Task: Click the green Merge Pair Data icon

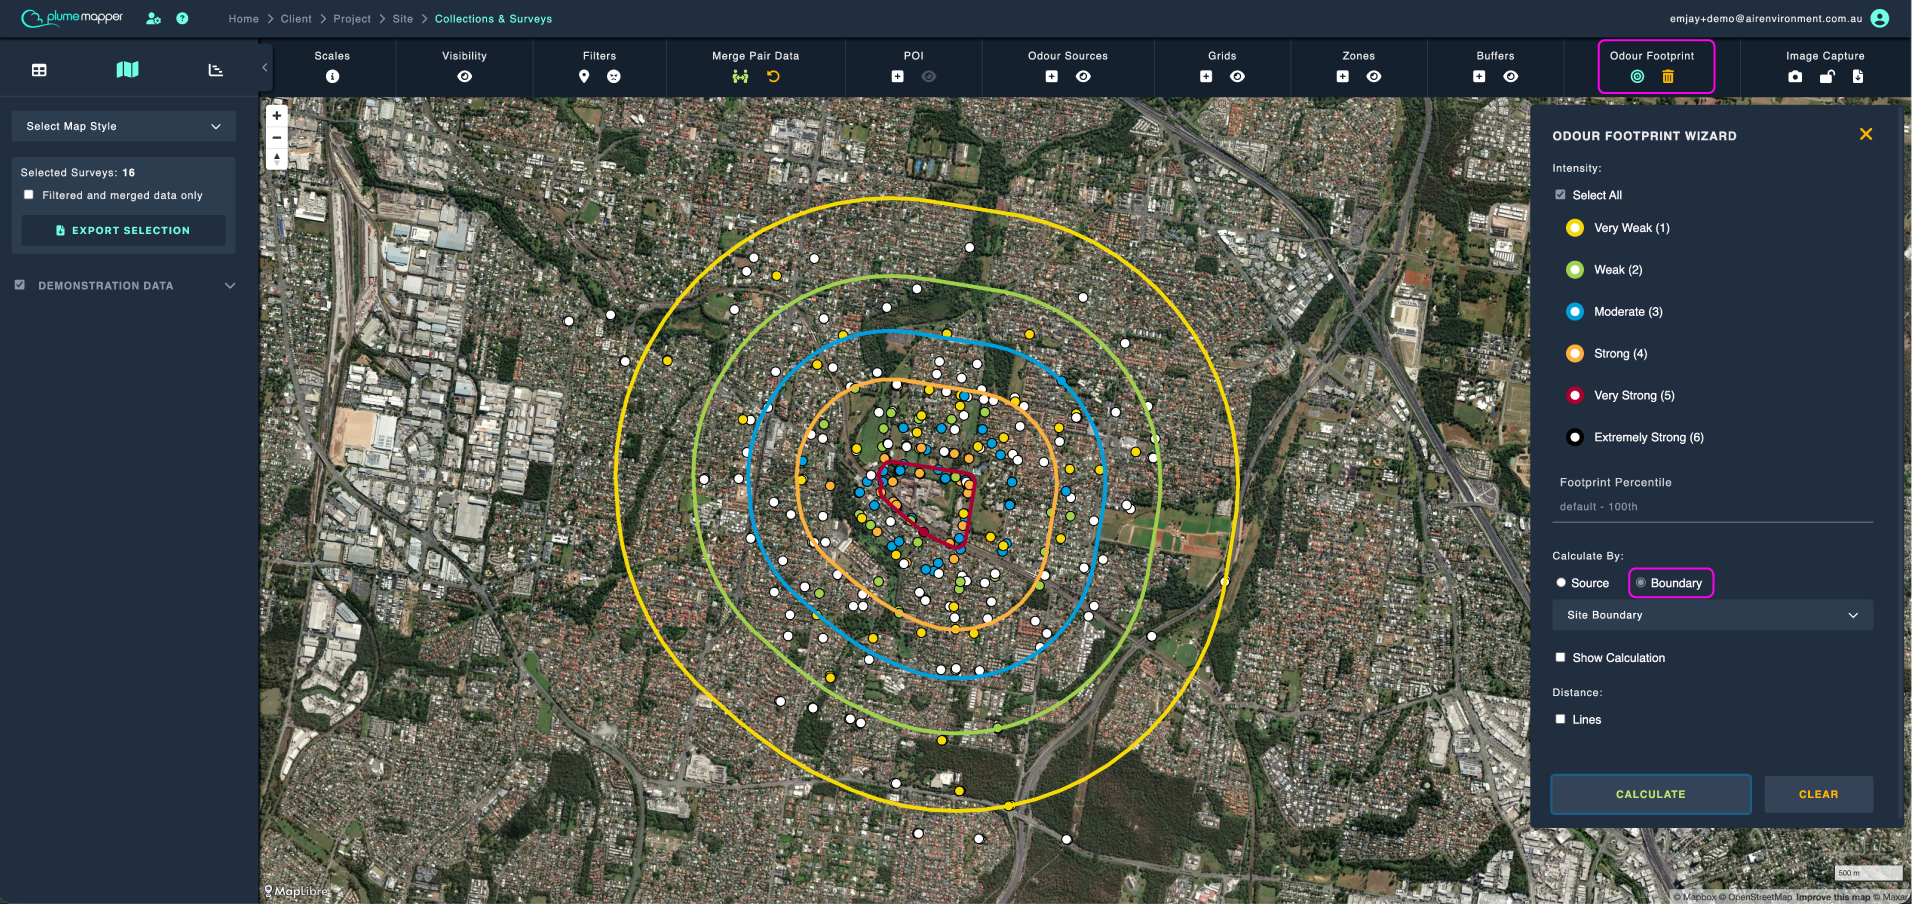Action: tap(740, 77)
